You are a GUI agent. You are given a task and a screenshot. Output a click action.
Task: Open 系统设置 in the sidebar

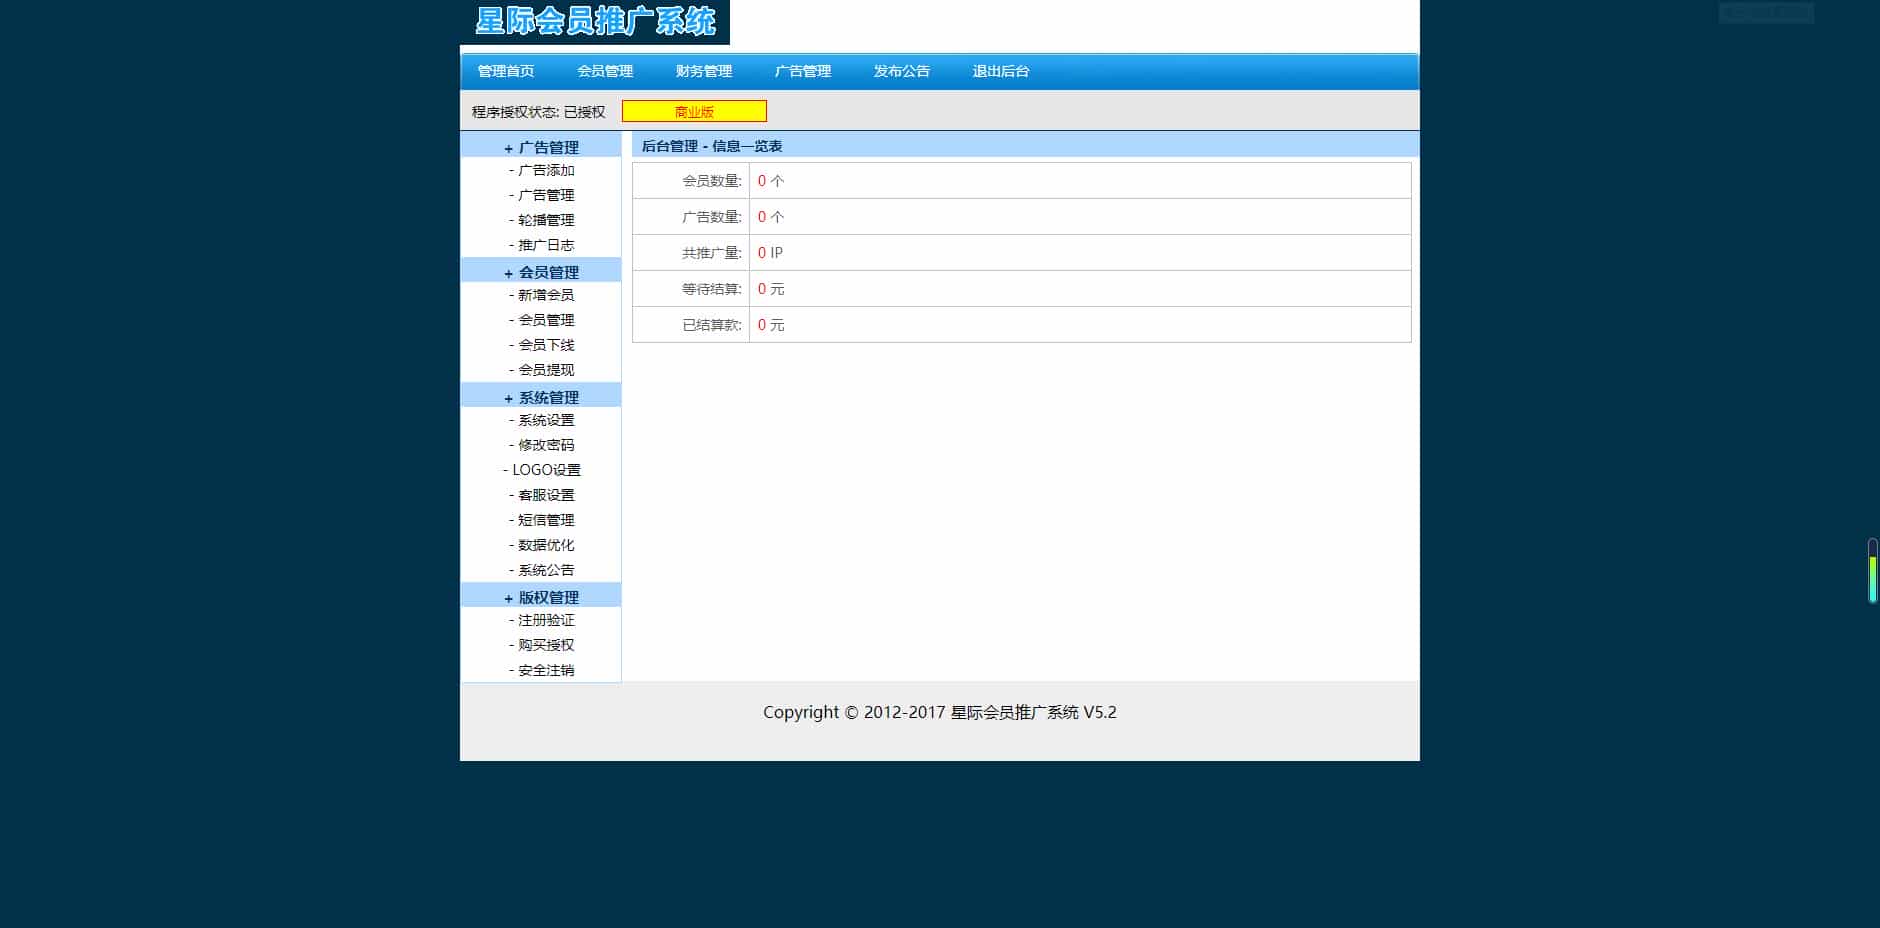click(x=542, y=420)
